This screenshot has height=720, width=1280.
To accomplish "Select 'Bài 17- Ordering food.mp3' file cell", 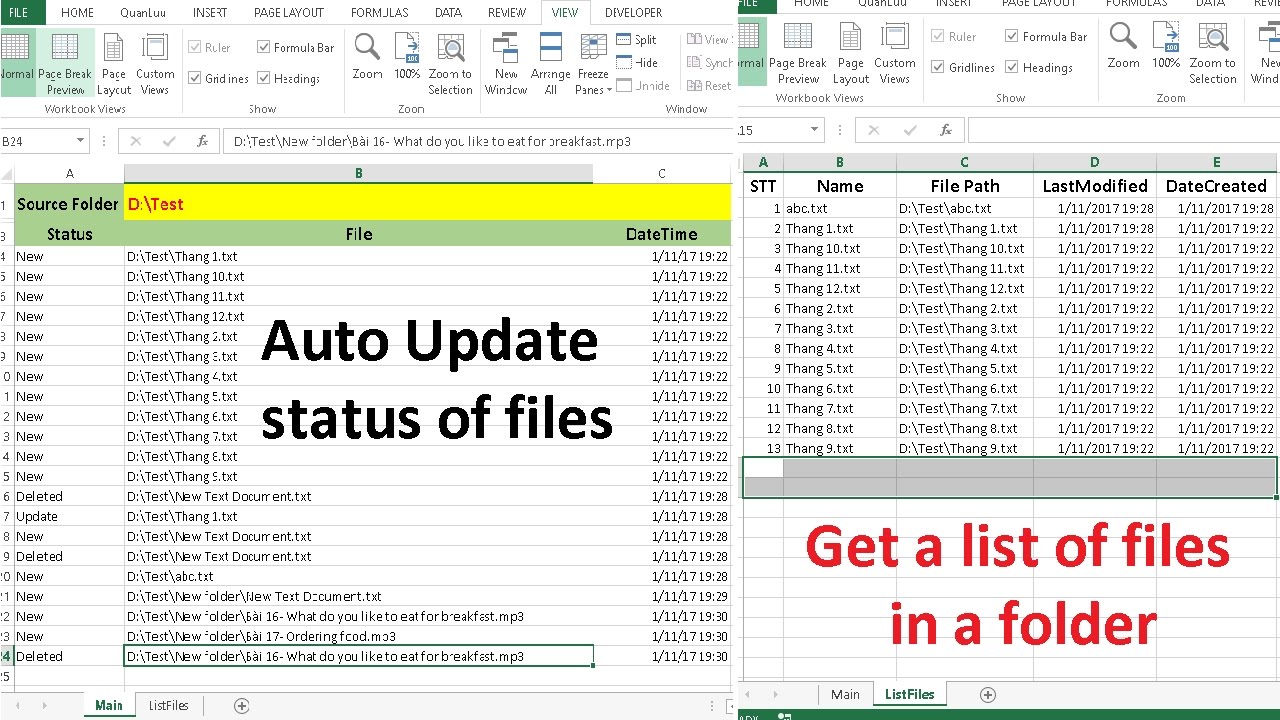I will [x=358, y=636].
